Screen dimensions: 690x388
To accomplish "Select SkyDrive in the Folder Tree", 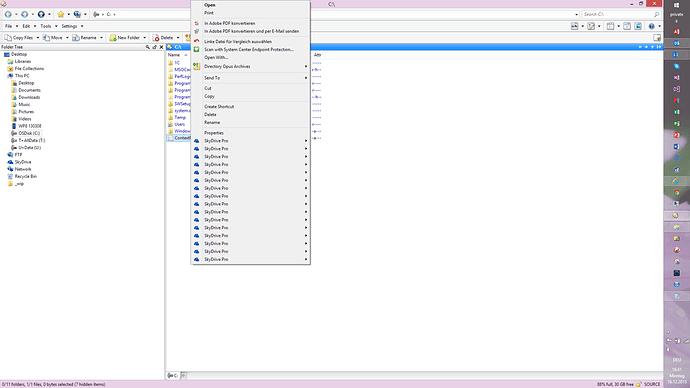I will pyautogui.click(x=23, y=162).
